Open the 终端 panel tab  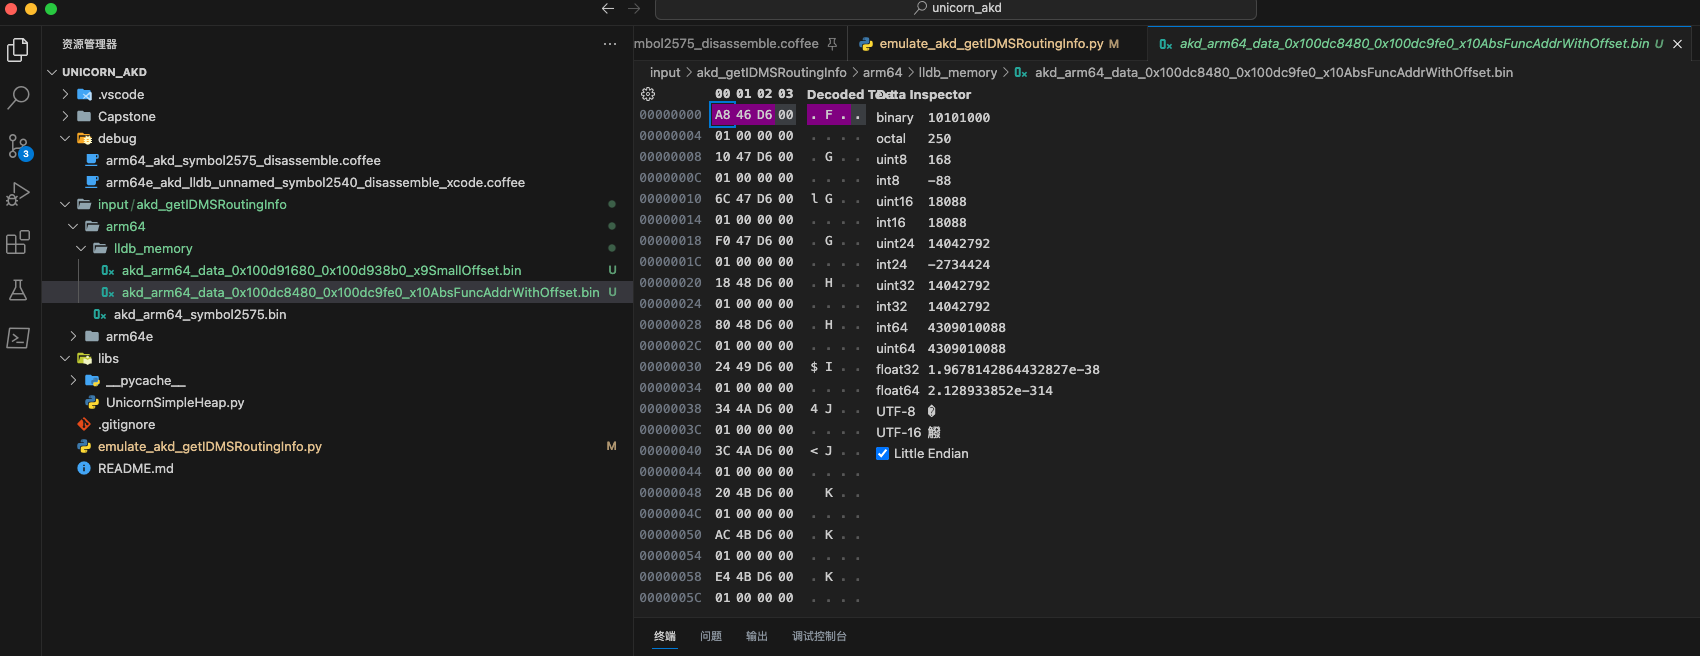click(x=665, y=636)
